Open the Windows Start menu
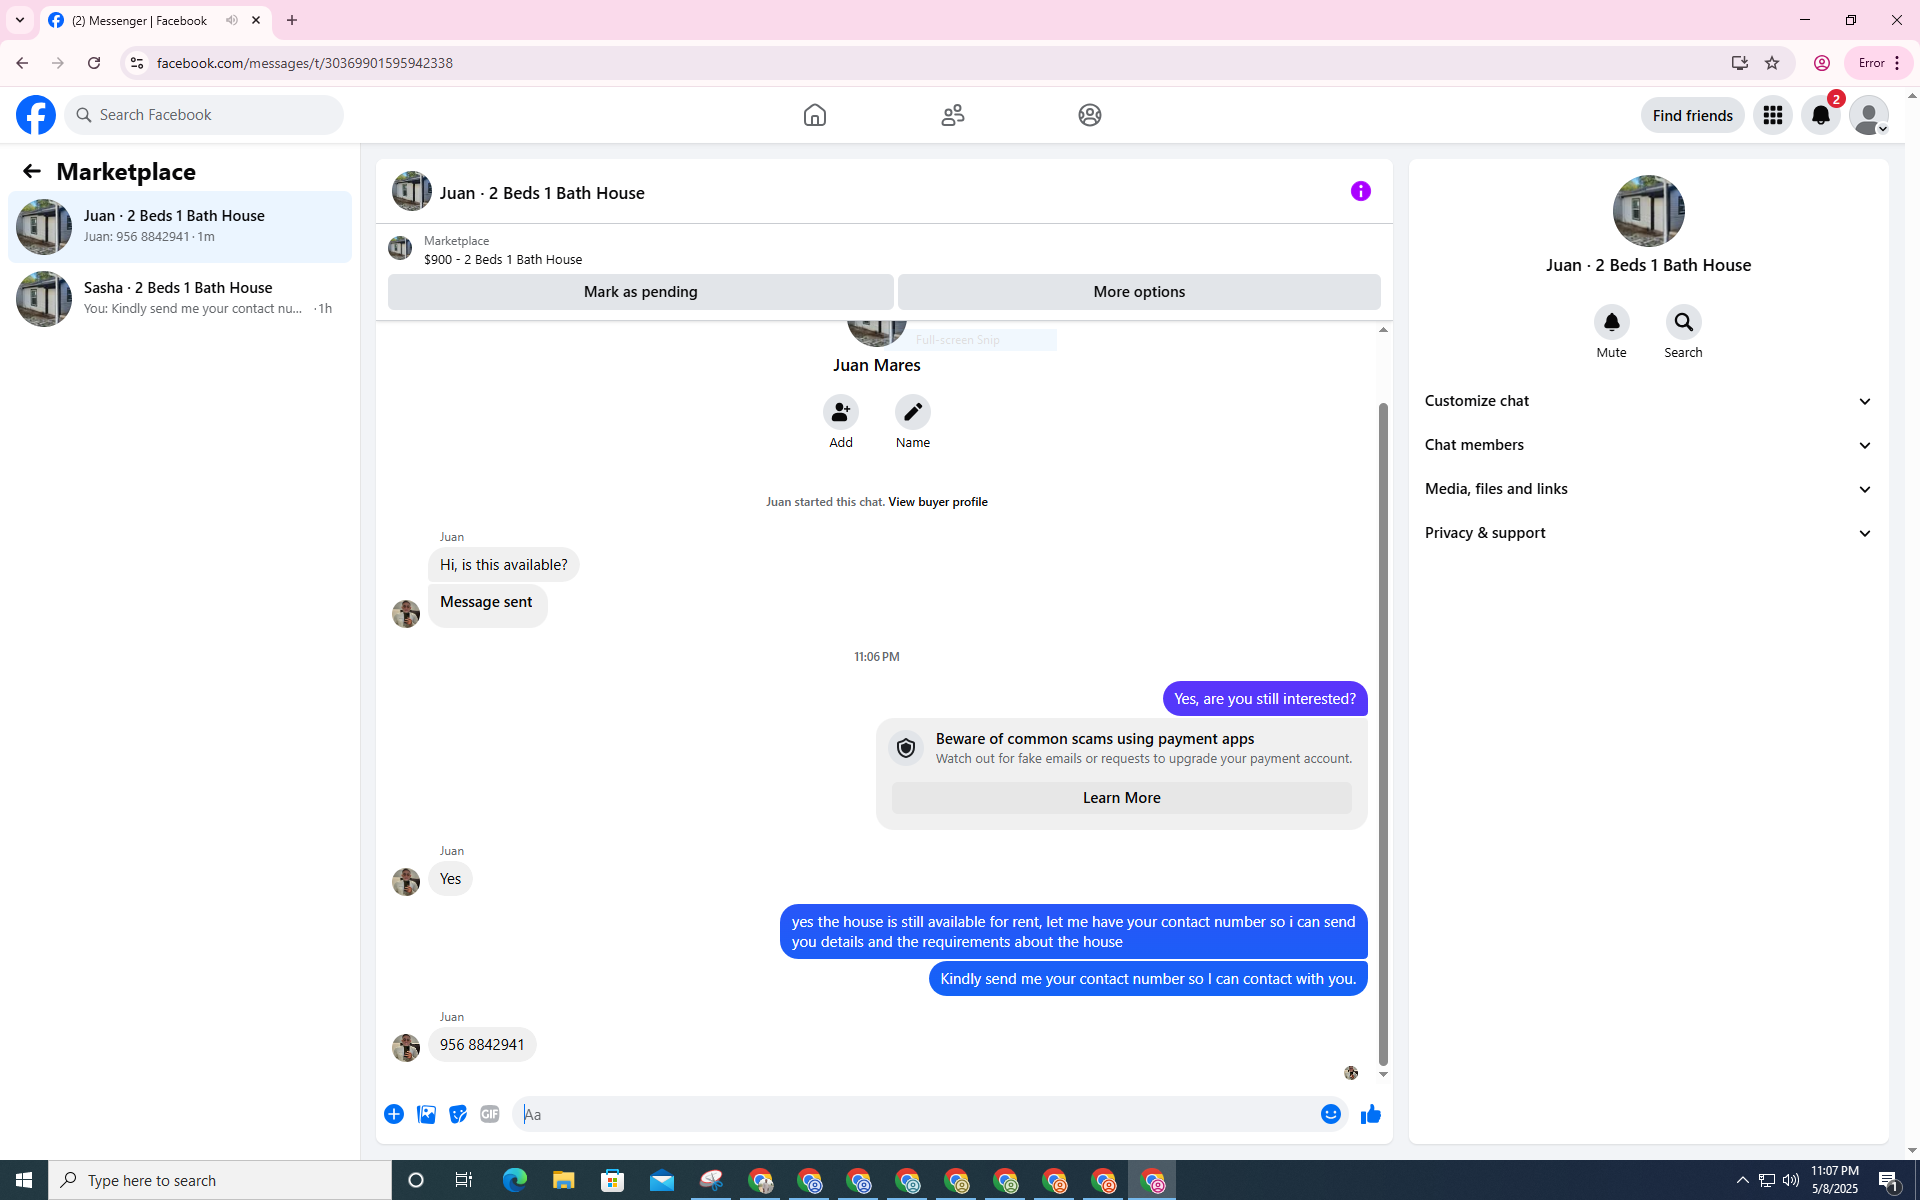This screenshot has height=1200, width=1920. [x=24, y=1180]
